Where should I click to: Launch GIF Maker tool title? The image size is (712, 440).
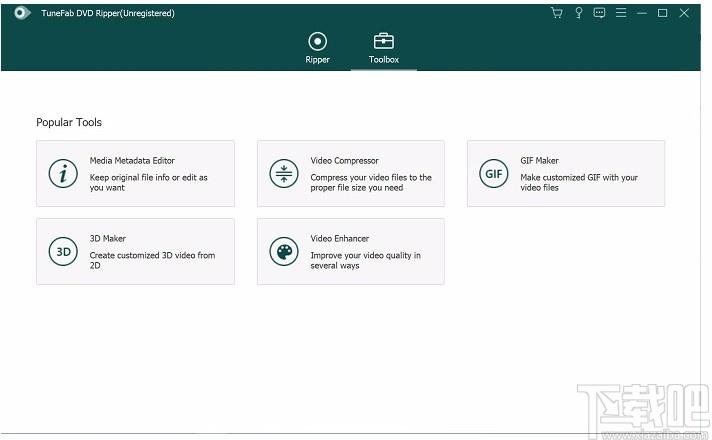coord(539,161)
